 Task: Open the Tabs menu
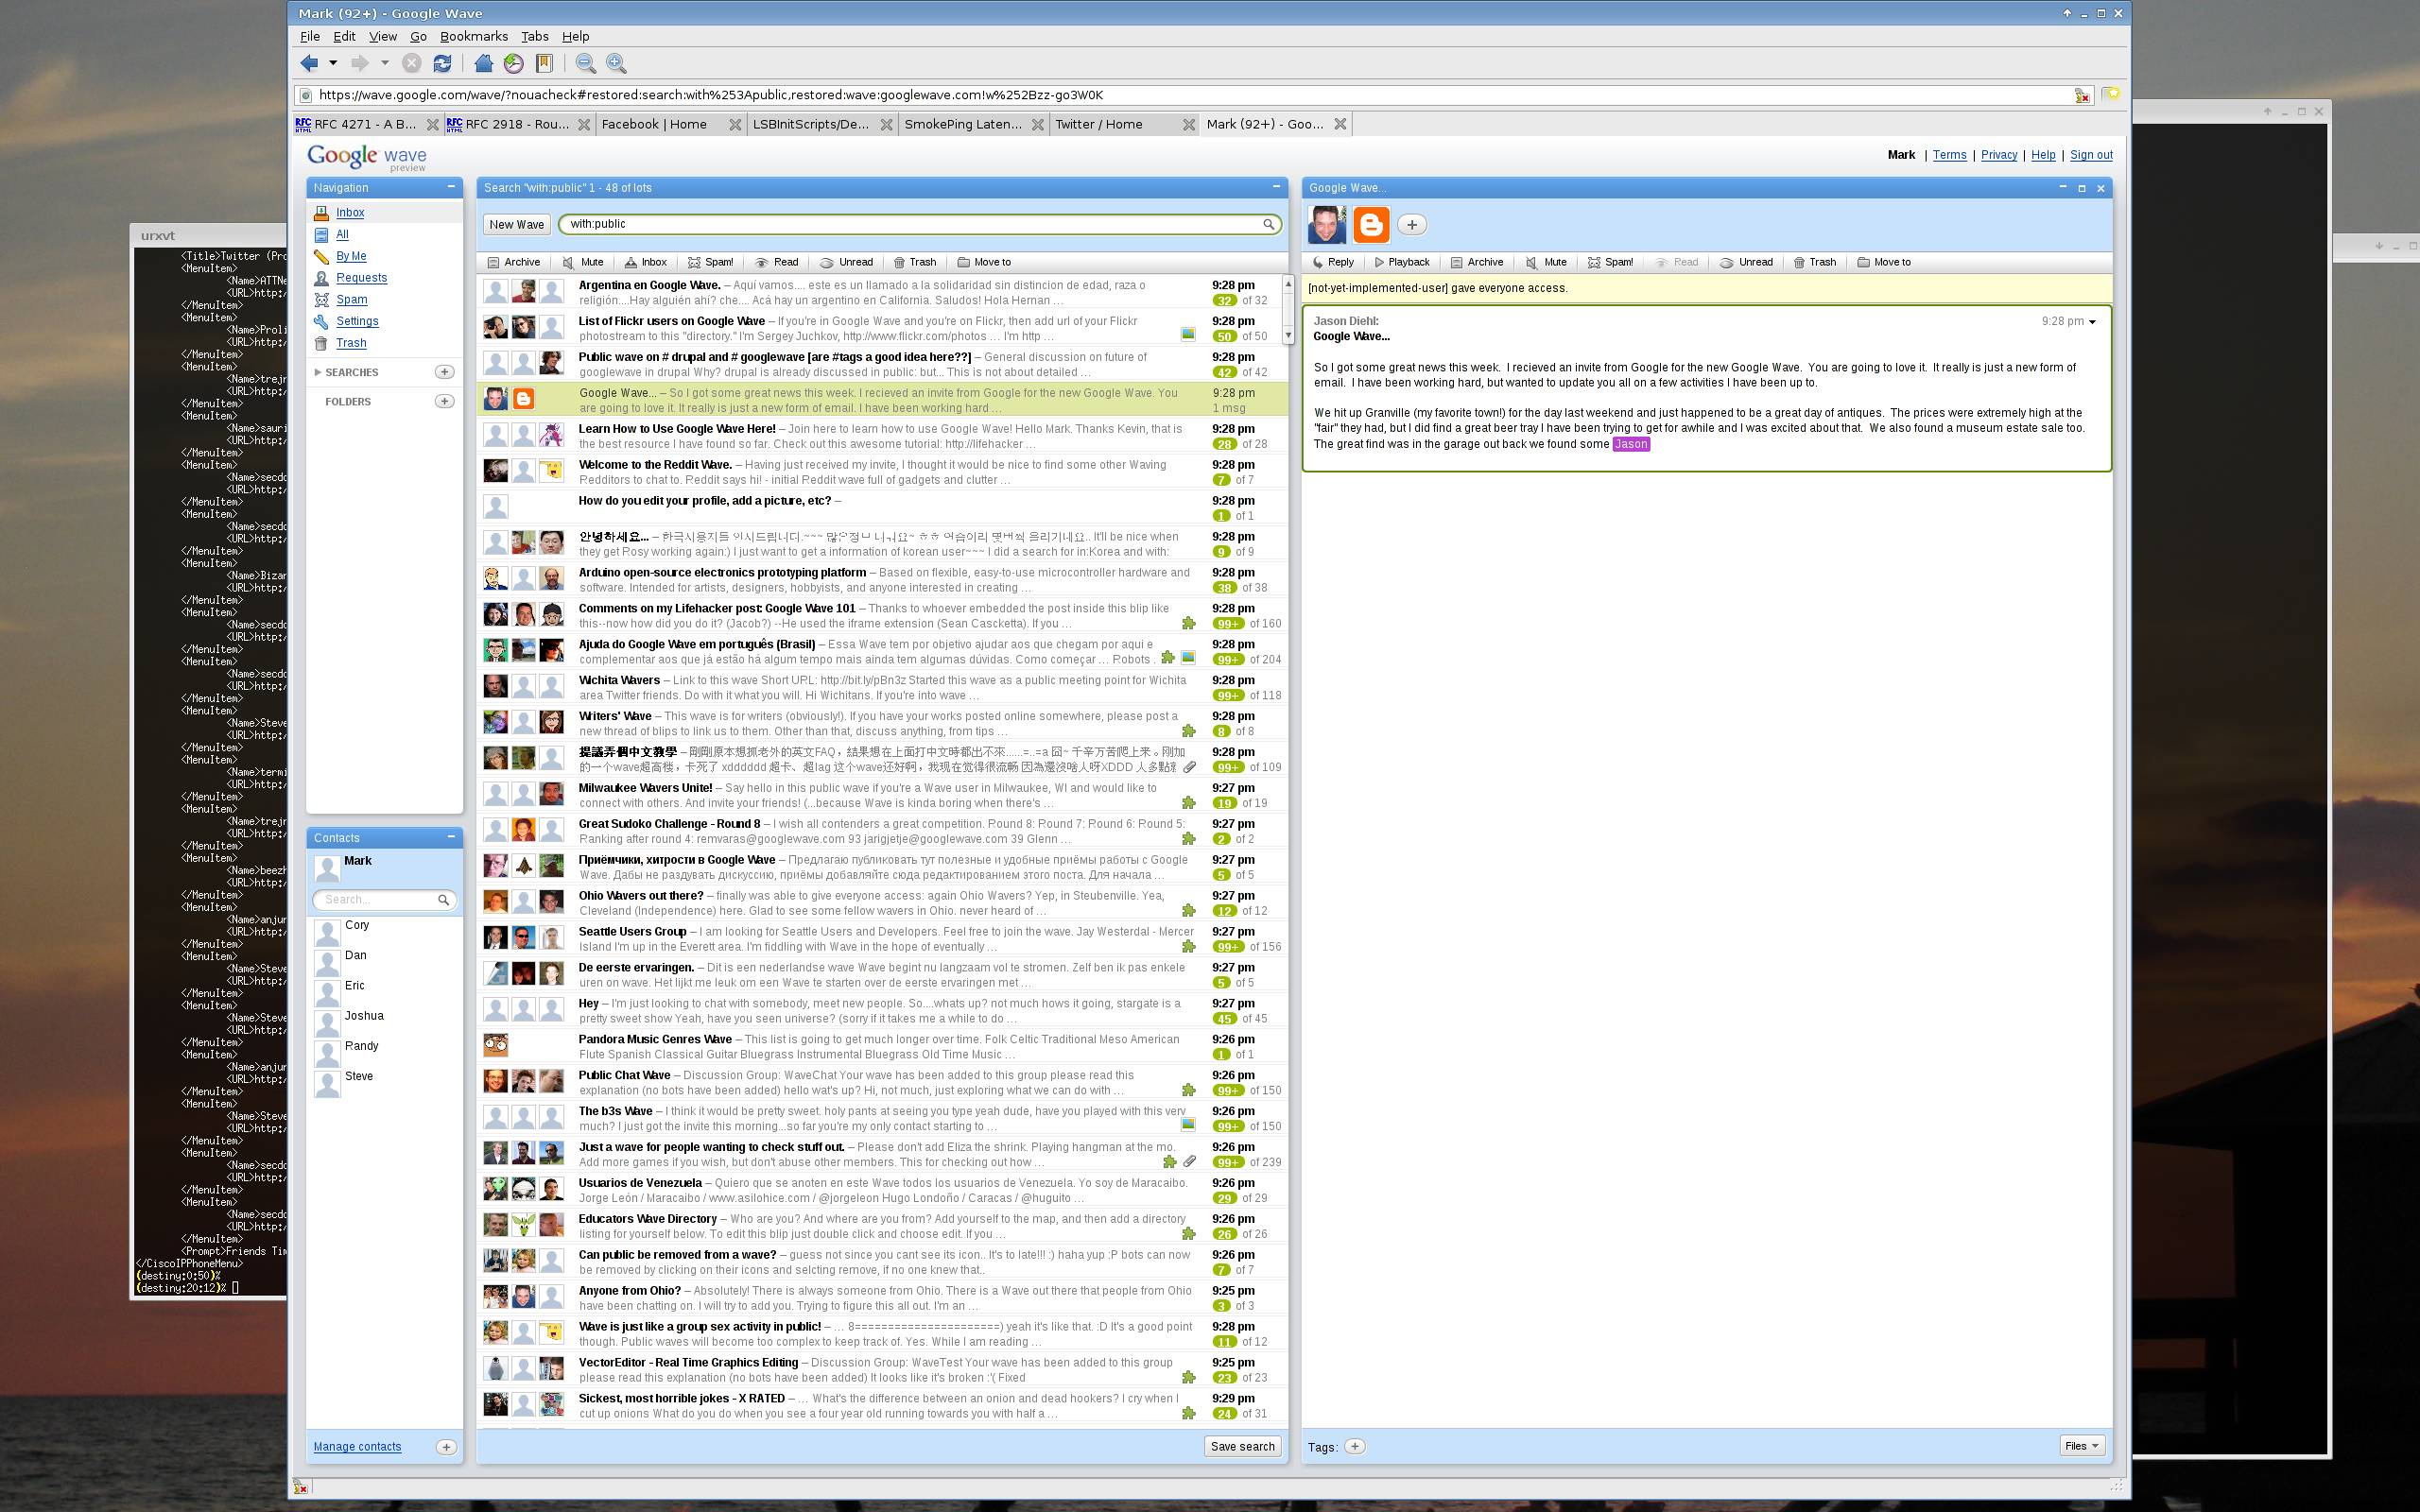535,36
